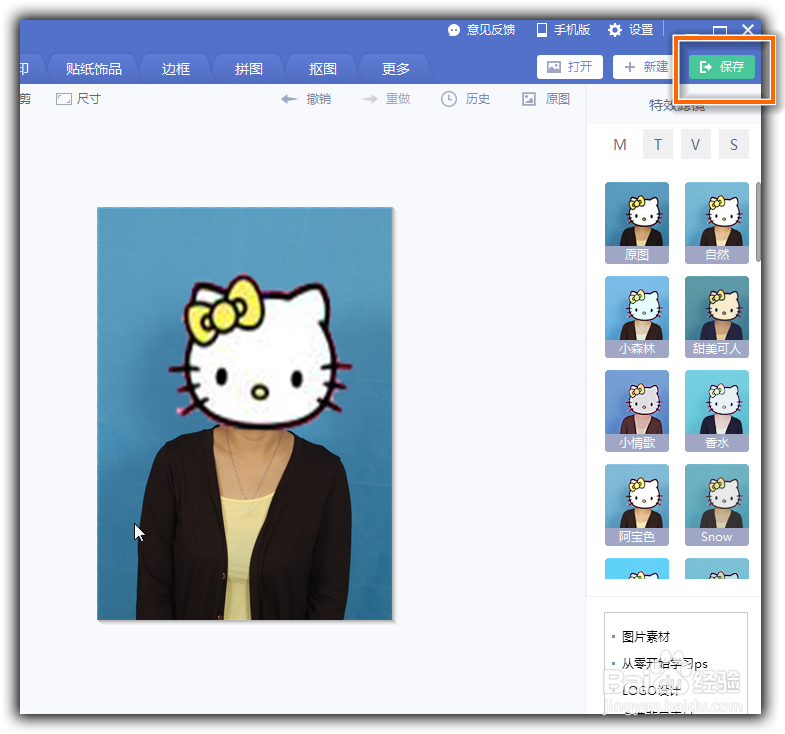The width and height of the screenshot is (785, 734).
Task: Apply the 甜美可人 filter thumbnail
Action: click(717, 317)
